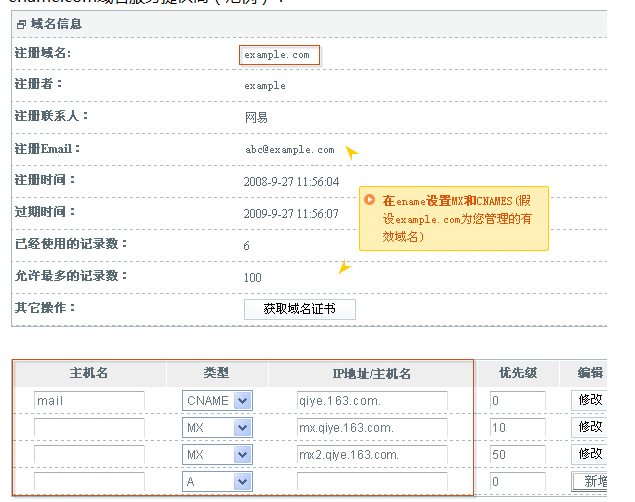Click the domain info panel collapse icon

click(x=21, y=23)
